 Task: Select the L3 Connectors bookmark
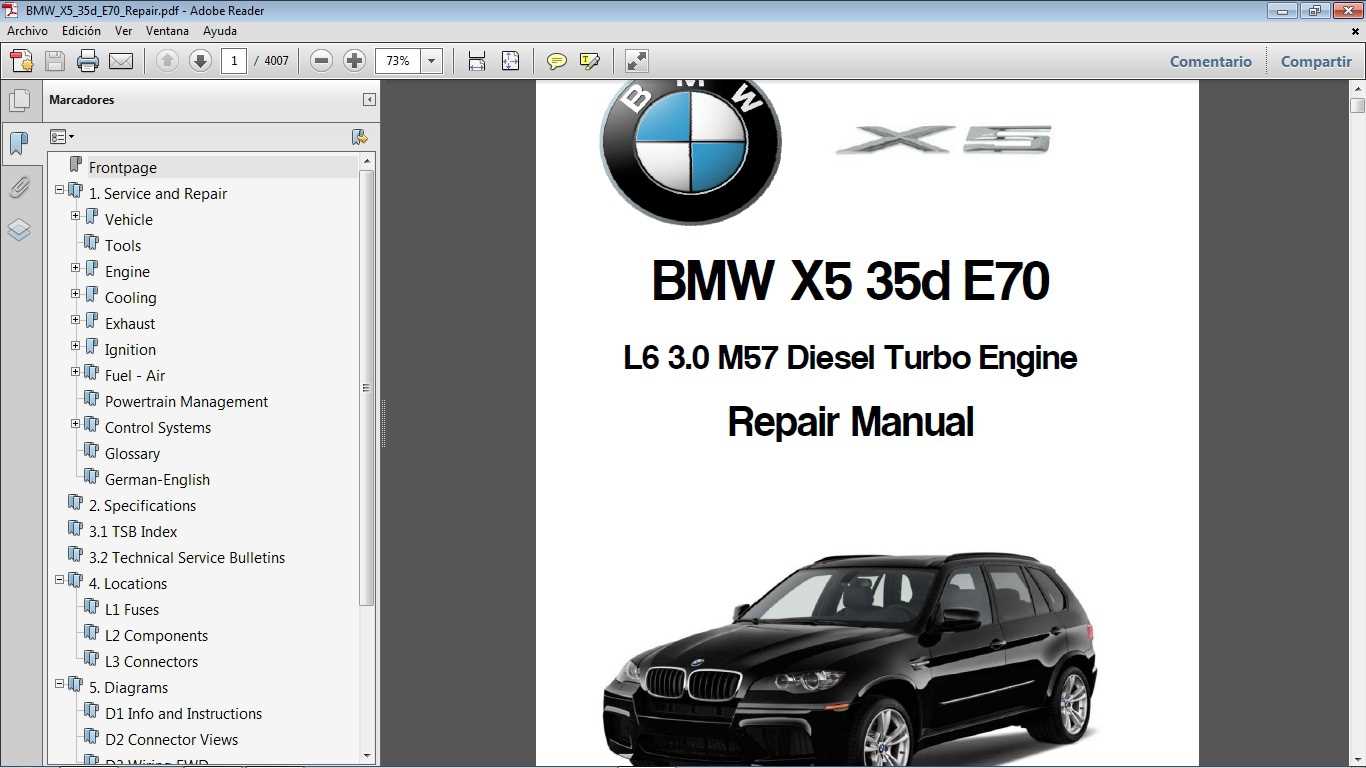[151, 662]
